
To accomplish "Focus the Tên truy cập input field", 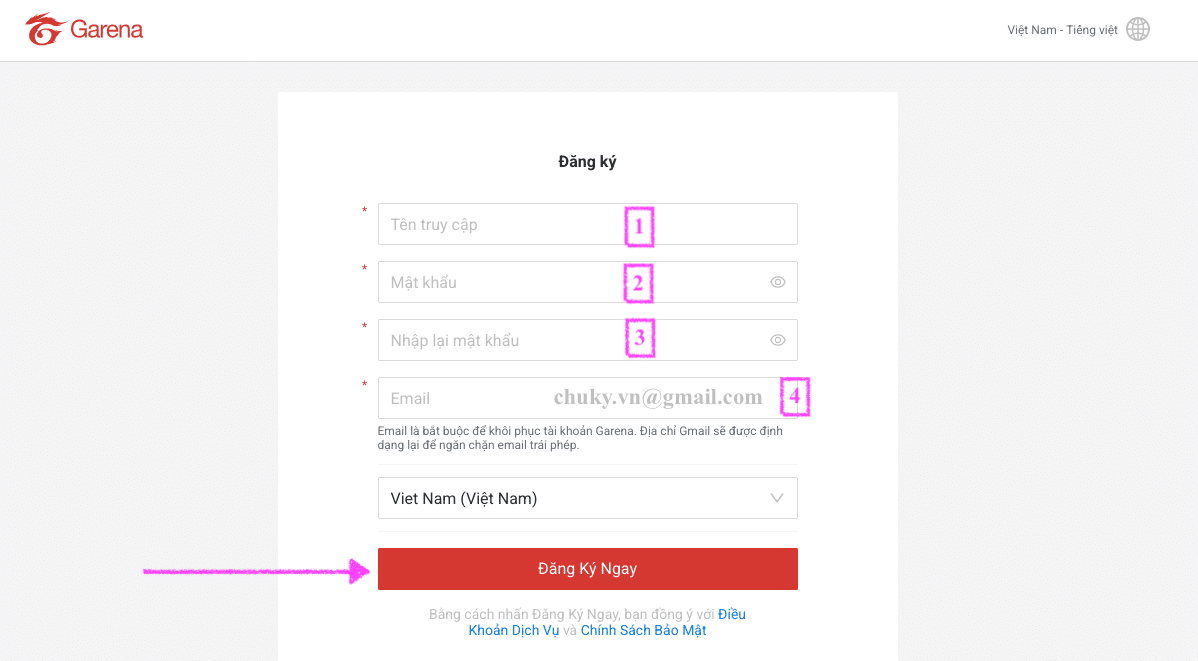I will pyautogui.click(x=588, y=224).
